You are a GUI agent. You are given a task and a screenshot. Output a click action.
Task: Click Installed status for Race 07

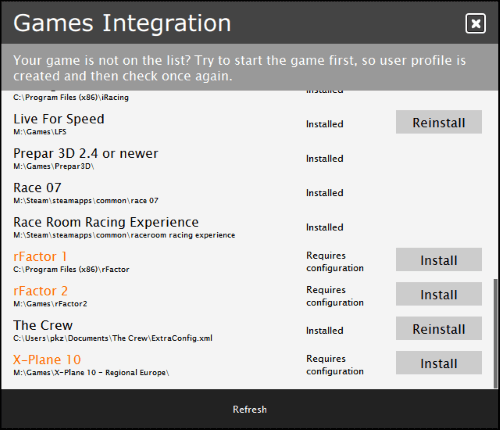point(325,193)
